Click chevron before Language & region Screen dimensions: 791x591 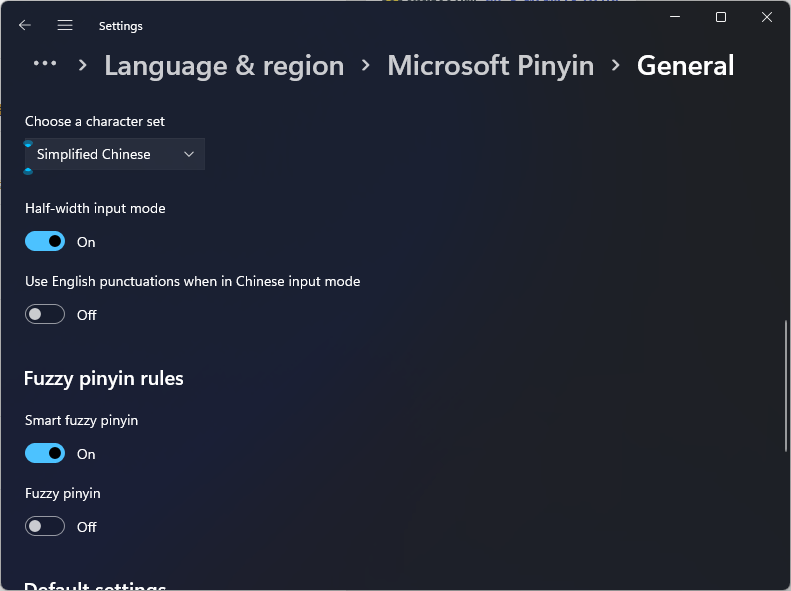click(x=82, y=66)
